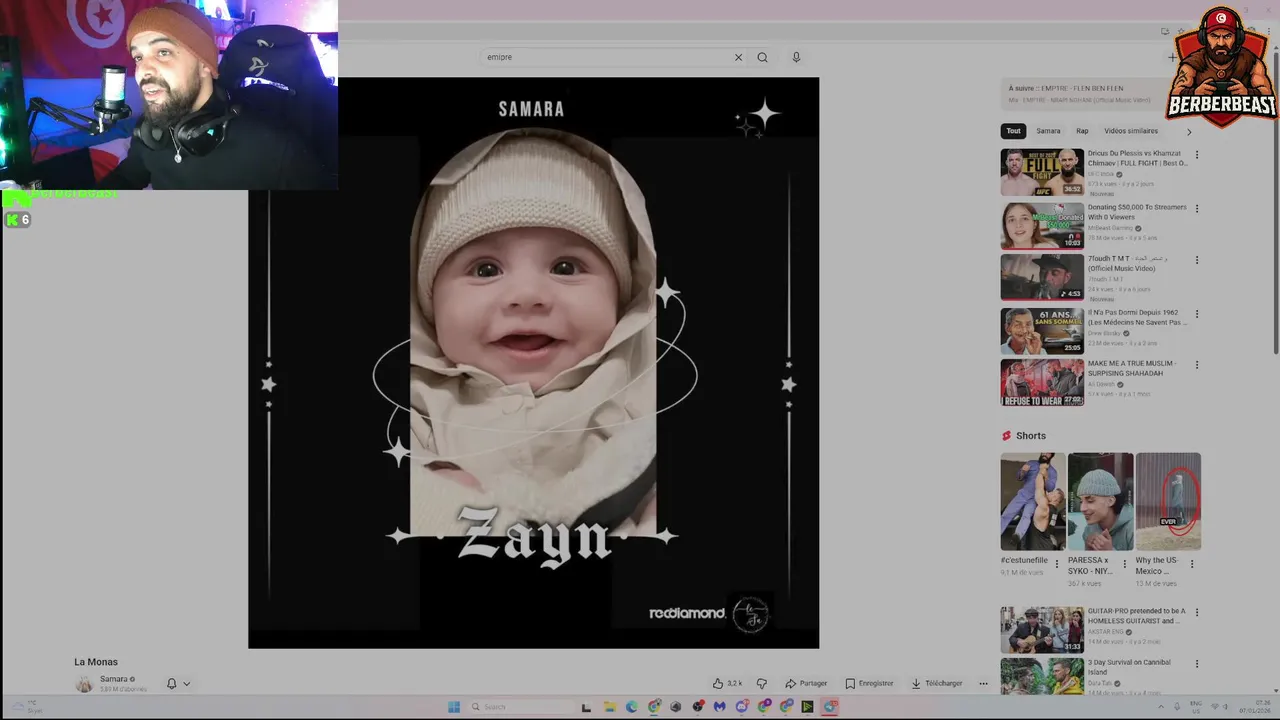The height and width of the screenshot is (720, 1280).
Task: Open Samara channel avatar below the title
Action: coord(84,684)
